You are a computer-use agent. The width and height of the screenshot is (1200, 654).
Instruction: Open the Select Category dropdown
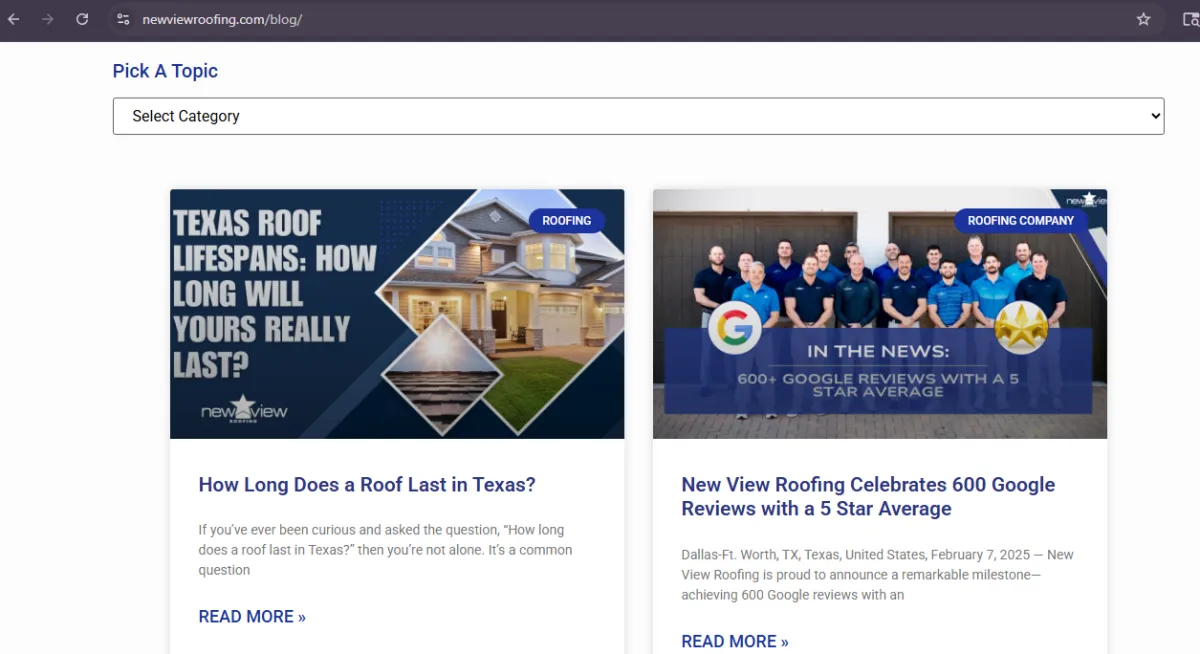pos(638,116)
